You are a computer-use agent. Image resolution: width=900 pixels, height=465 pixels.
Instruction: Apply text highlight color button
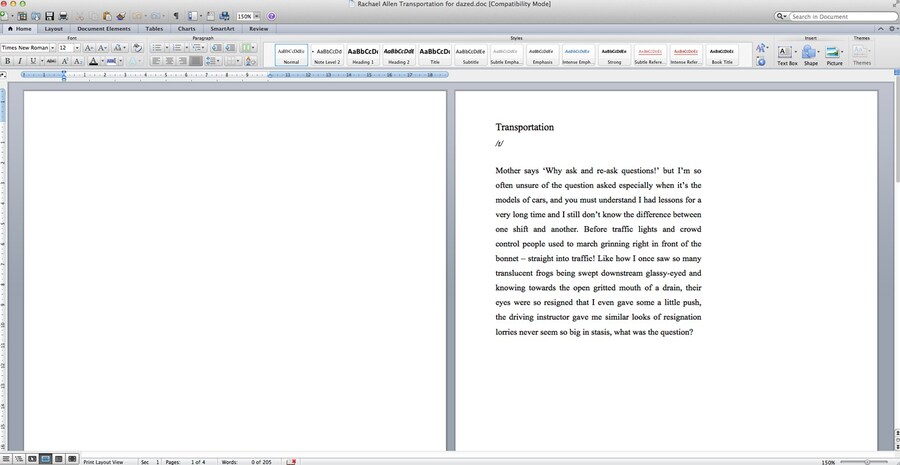(111, 61)
